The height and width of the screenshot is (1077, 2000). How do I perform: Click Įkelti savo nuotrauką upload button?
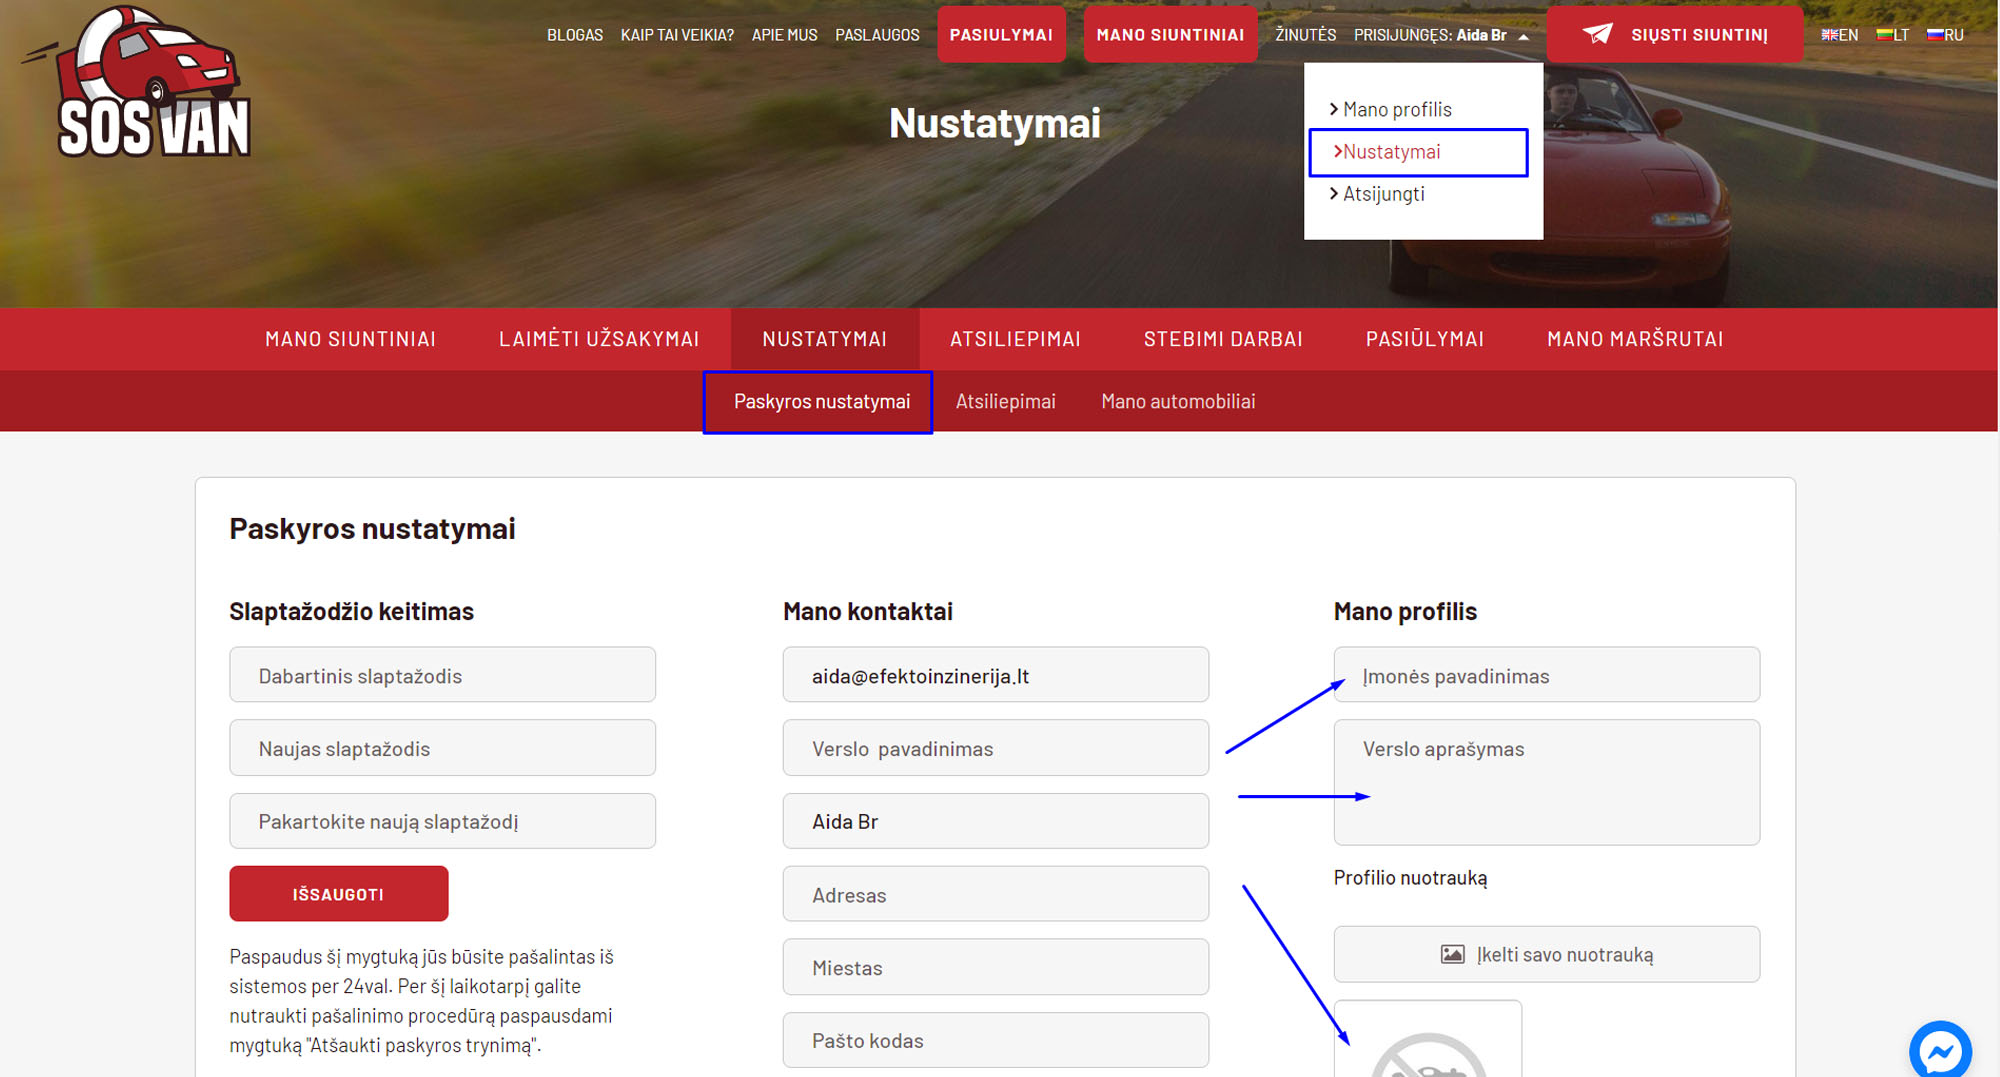pyautogui.click(x=1546, y=954)
